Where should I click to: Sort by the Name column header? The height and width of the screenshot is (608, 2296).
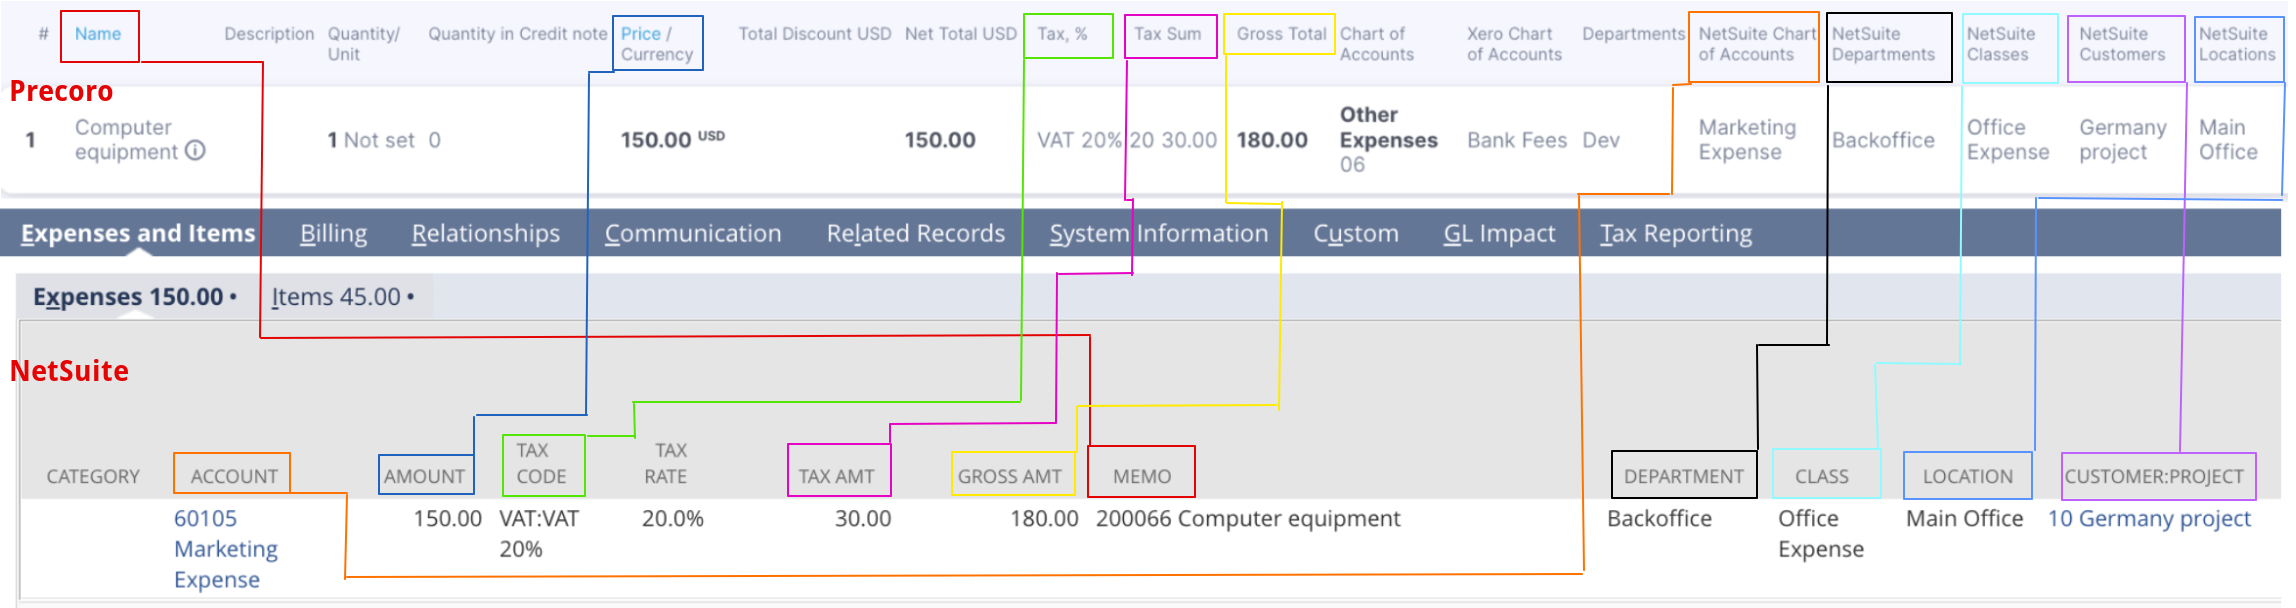click(x=98, y=34)
